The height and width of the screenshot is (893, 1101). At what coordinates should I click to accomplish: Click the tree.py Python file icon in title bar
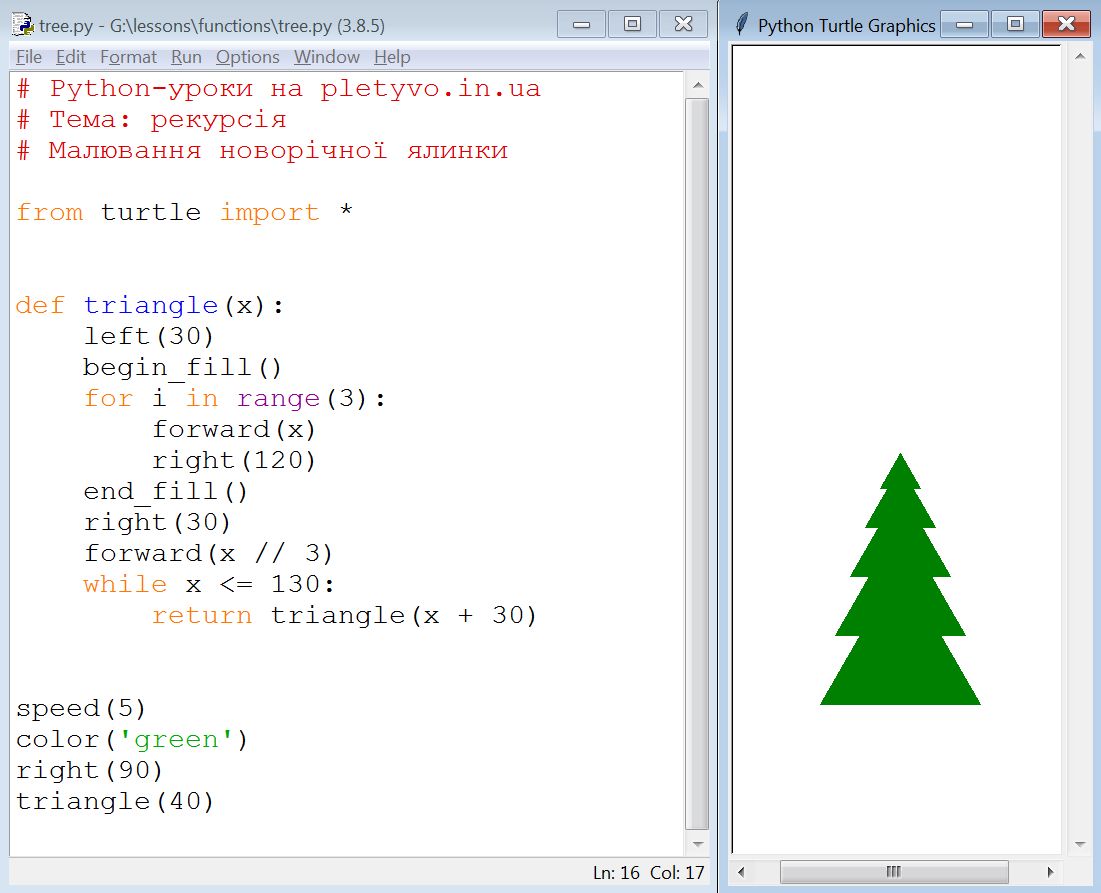pyautogui.click(x=22, y=25)
